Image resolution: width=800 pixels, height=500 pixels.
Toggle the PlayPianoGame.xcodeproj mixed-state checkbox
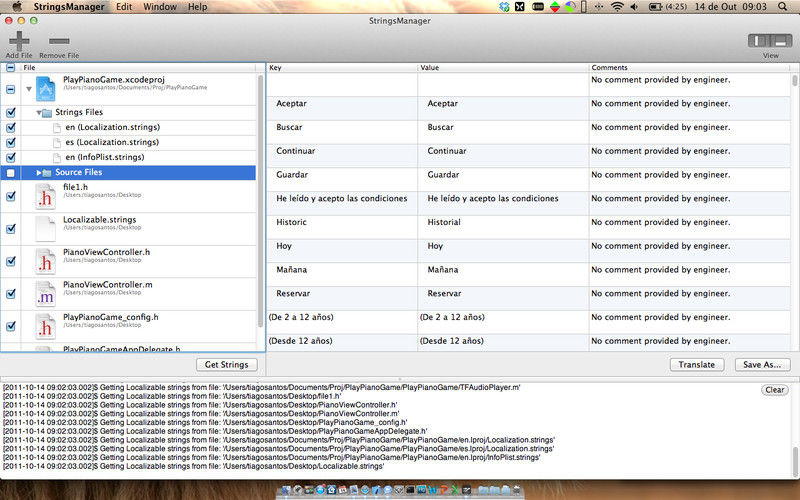pyautogui.click(x=11, y=89)
